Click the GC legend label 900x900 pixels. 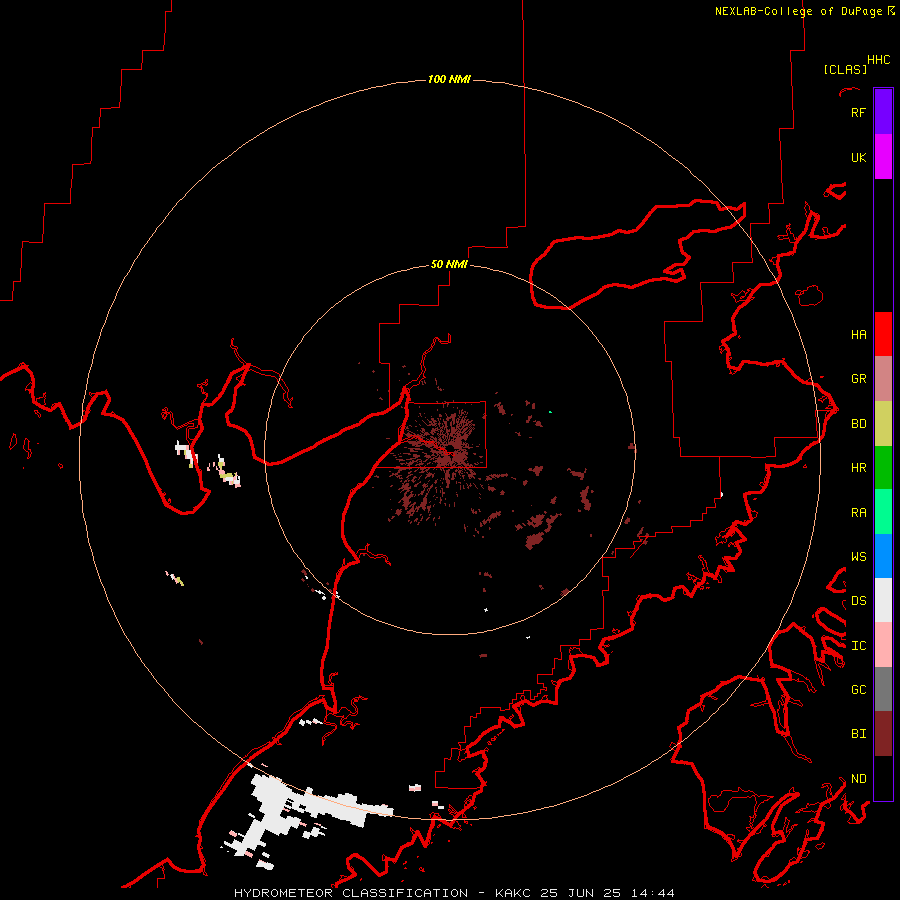pyautogui.click(x=858, y=690)
